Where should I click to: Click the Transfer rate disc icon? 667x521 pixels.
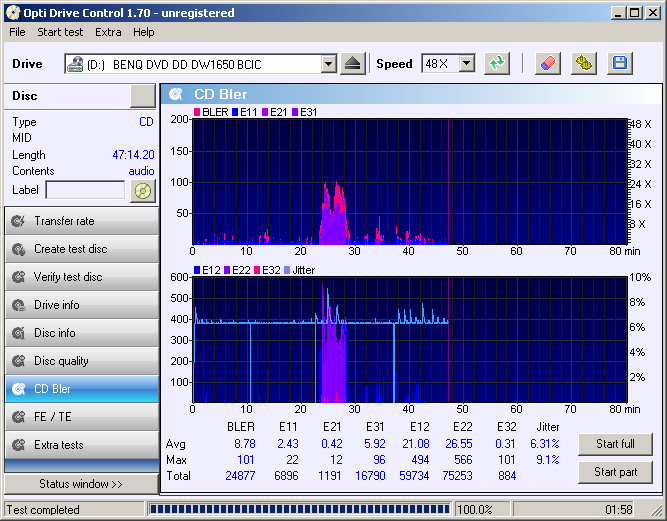tap(18, 221)
